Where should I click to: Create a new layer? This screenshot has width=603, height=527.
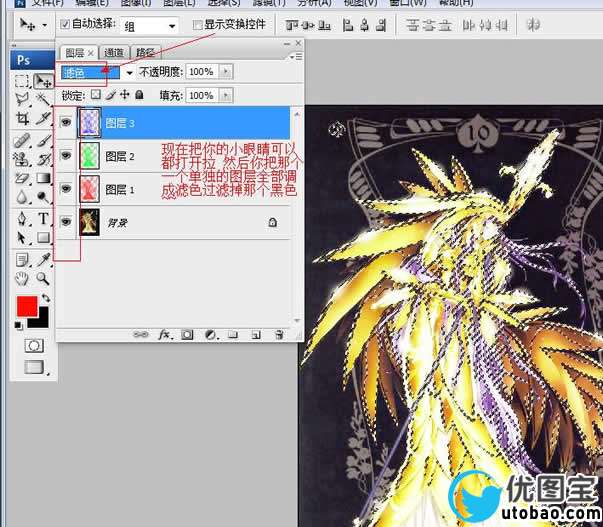[256, 335]
